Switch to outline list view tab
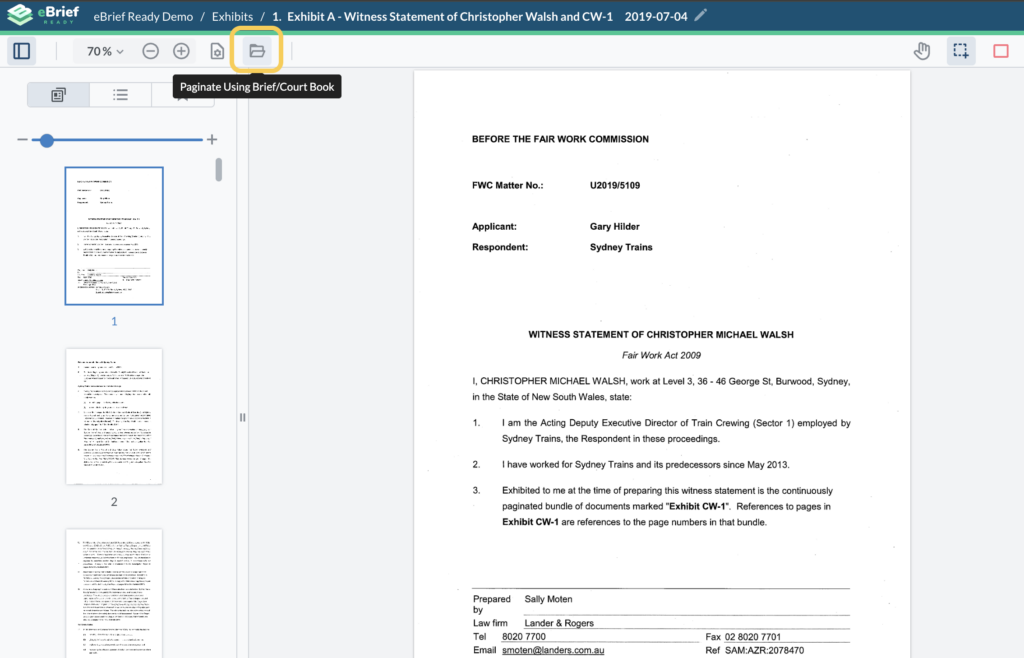The image size is (1024, 658). point(120,95)
